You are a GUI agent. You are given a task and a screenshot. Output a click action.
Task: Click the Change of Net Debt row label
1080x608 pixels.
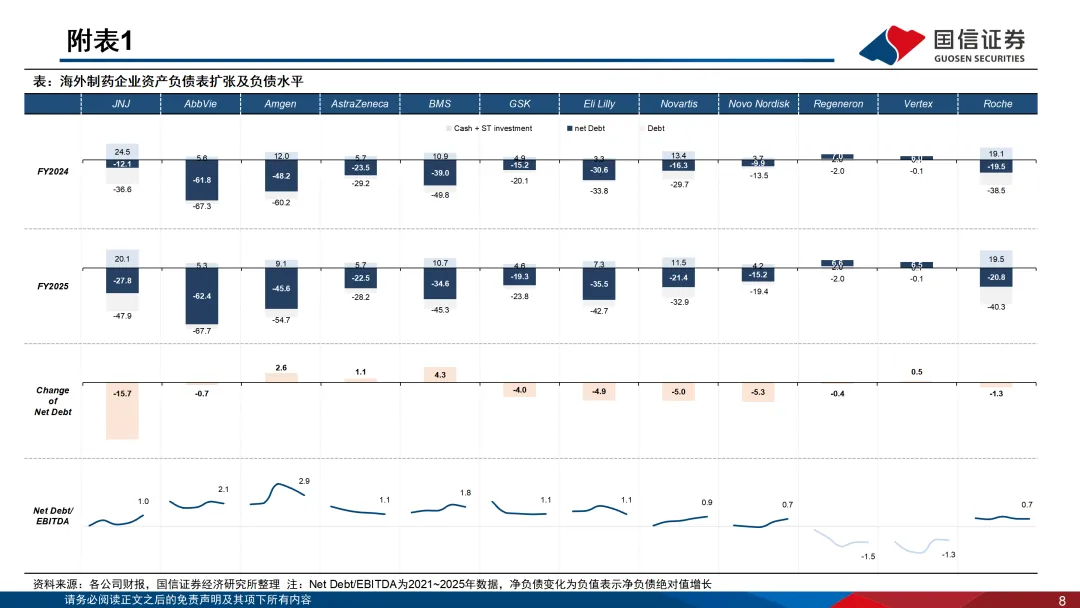click(x=53, y=401)
